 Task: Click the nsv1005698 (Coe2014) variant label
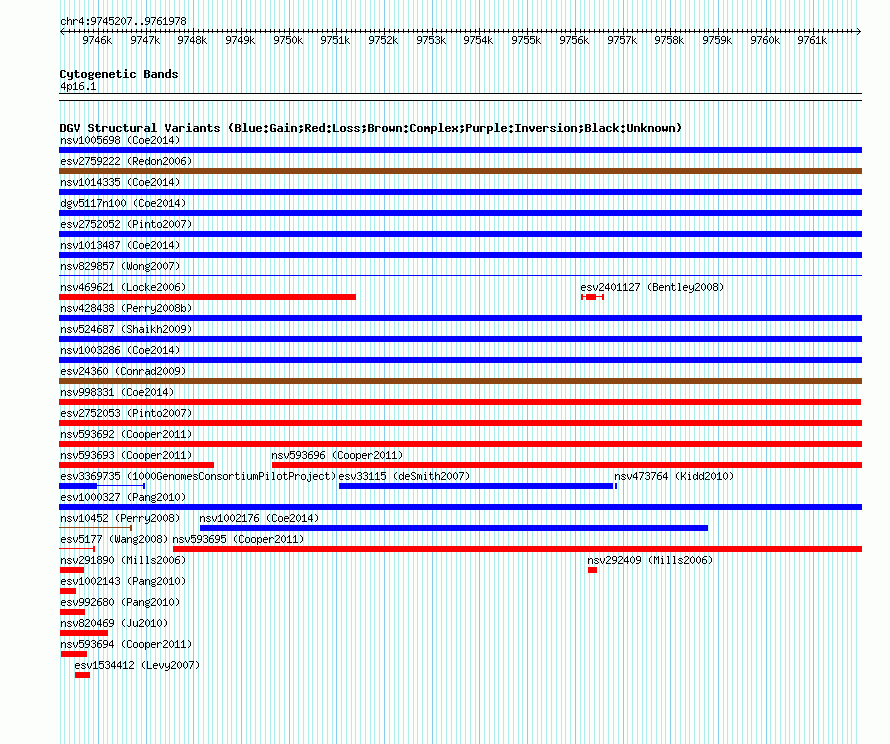pyautogui.click(x=120, y=140)
